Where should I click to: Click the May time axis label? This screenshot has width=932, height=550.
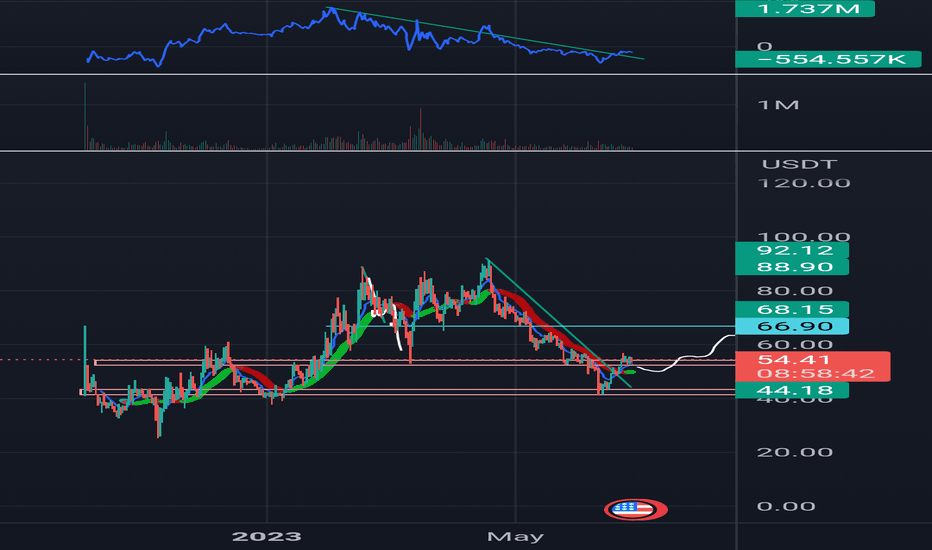click(515, 536)
